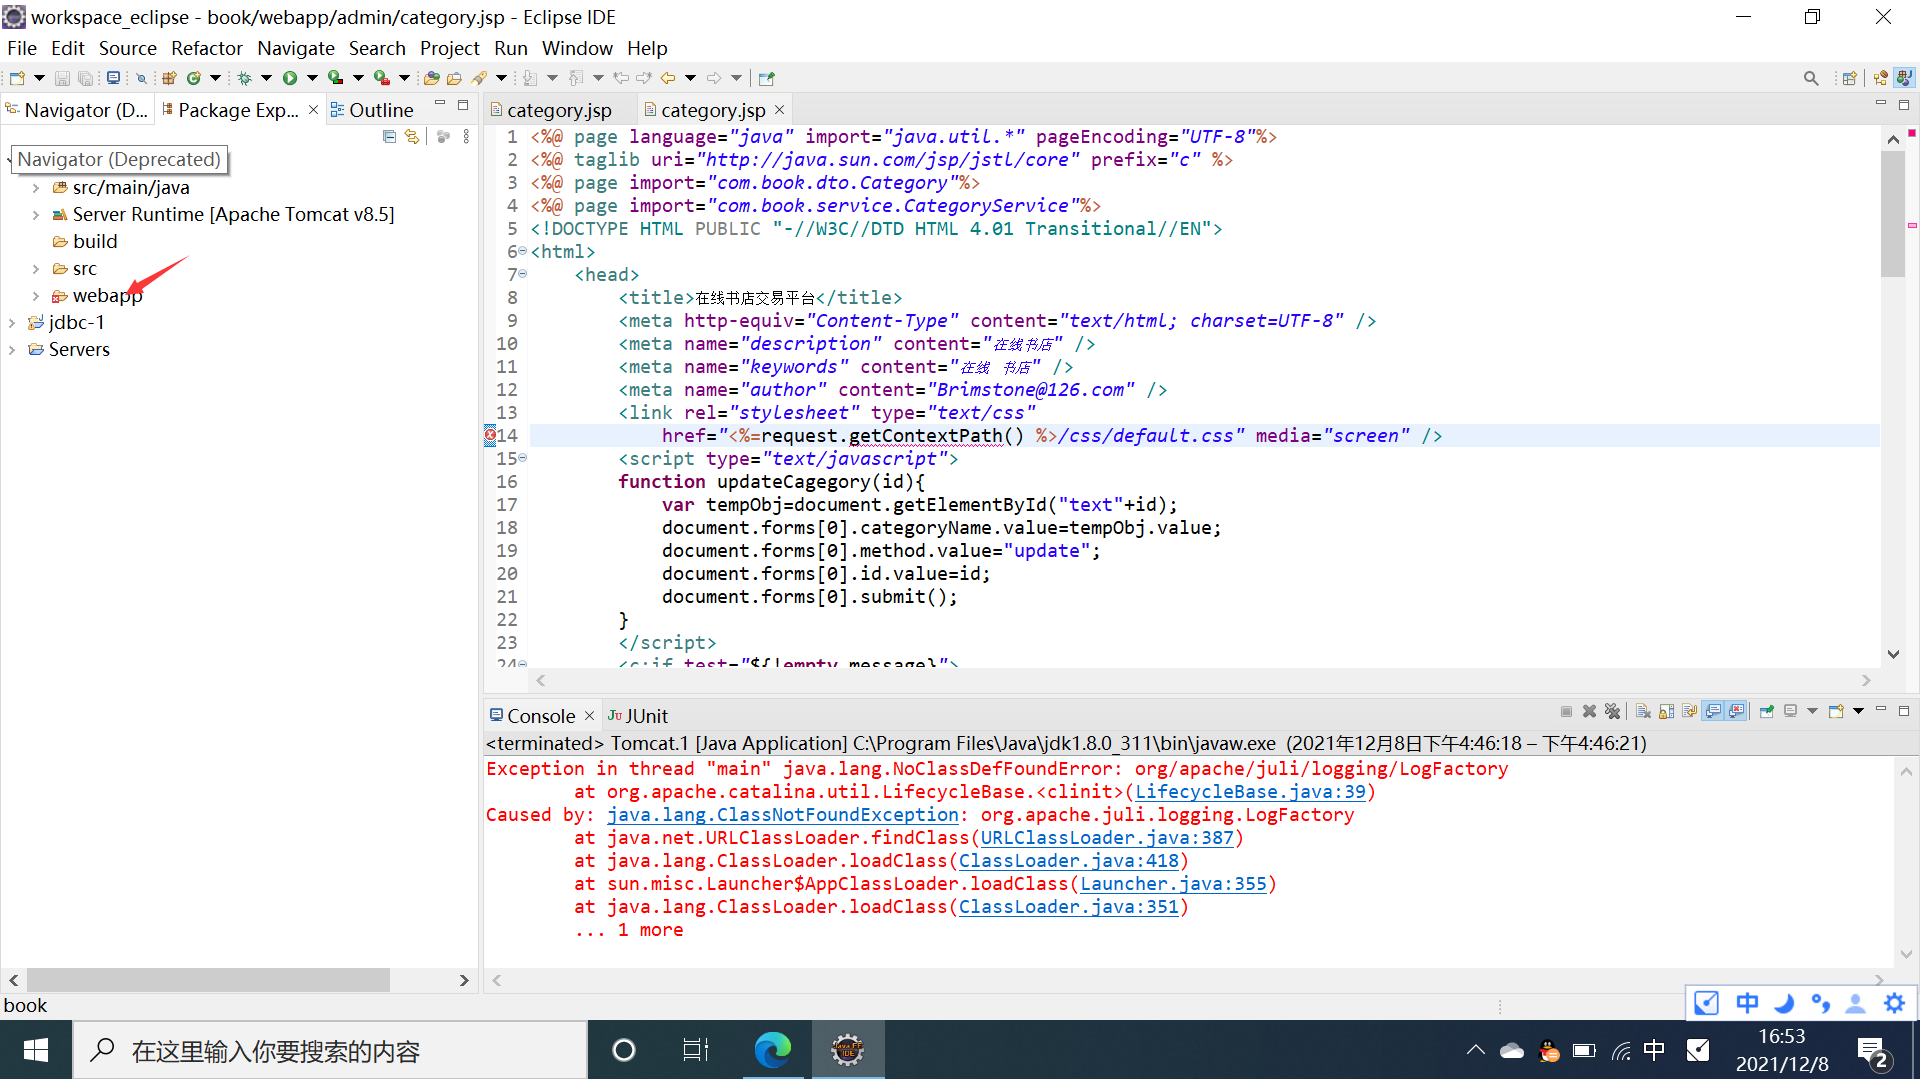Click the green Run button
The width and height of the screenshot is (1920, 1079).
pyautogui.click(x=290, y=78)
